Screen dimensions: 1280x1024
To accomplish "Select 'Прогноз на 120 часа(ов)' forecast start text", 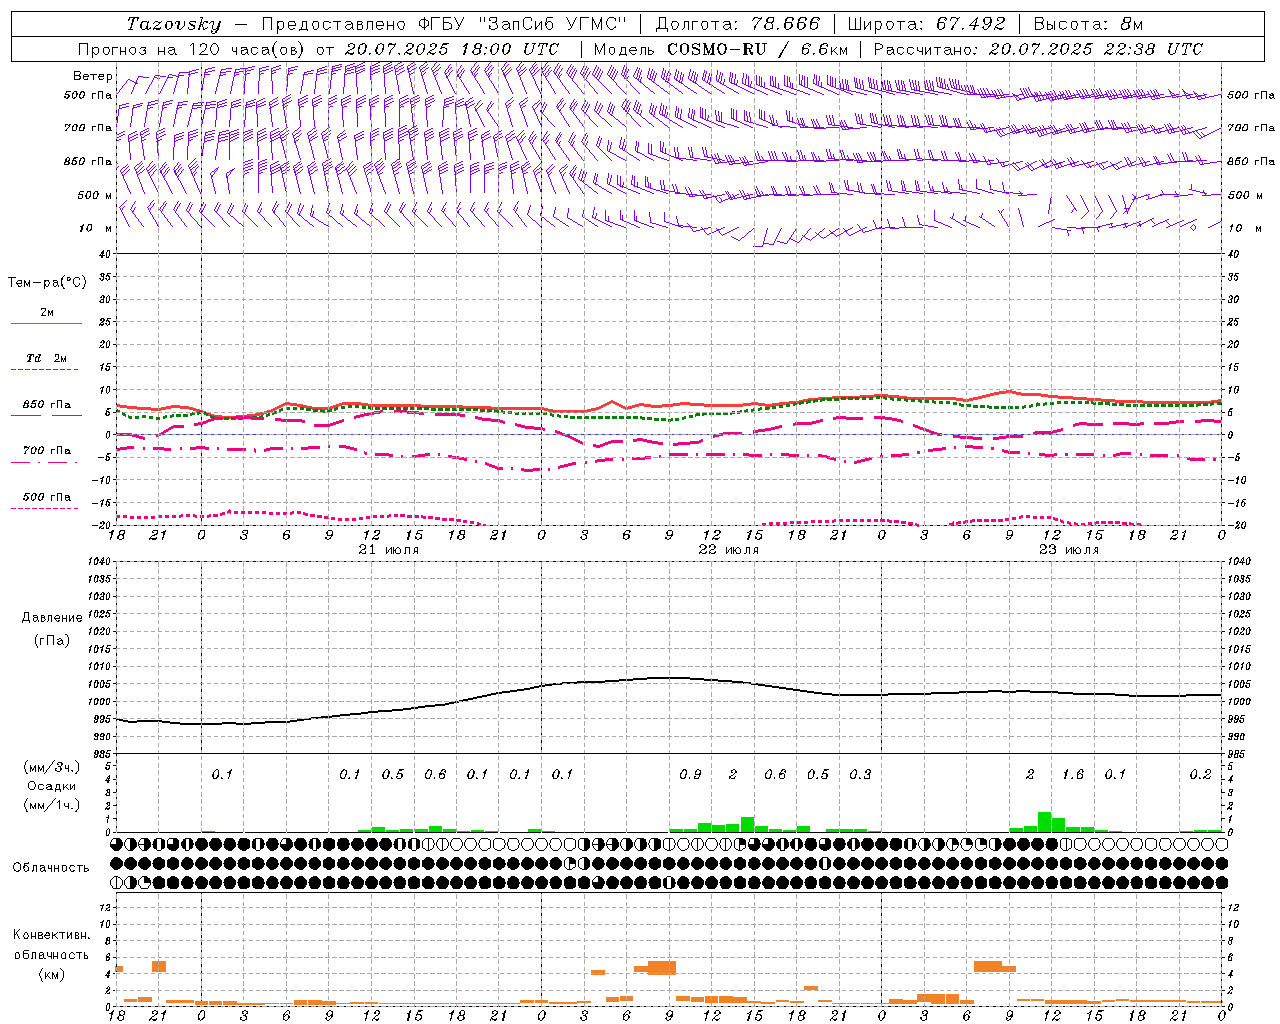I will click(192, 49).
